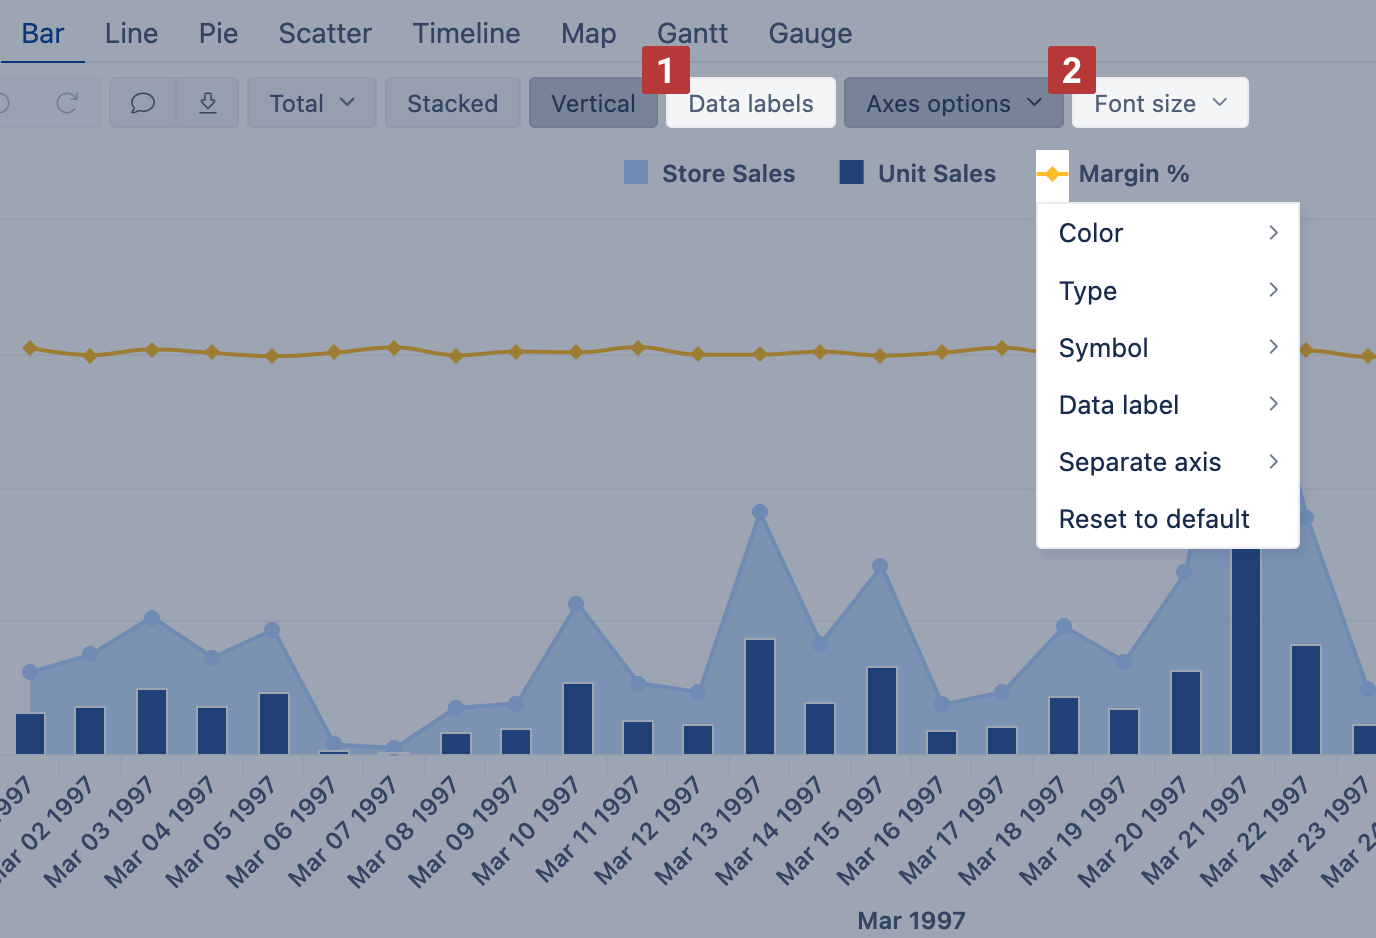This screenshot has width=1376, height=938.
Task: Open the Axes options dropdown
Action: click(x=954, y=103)
